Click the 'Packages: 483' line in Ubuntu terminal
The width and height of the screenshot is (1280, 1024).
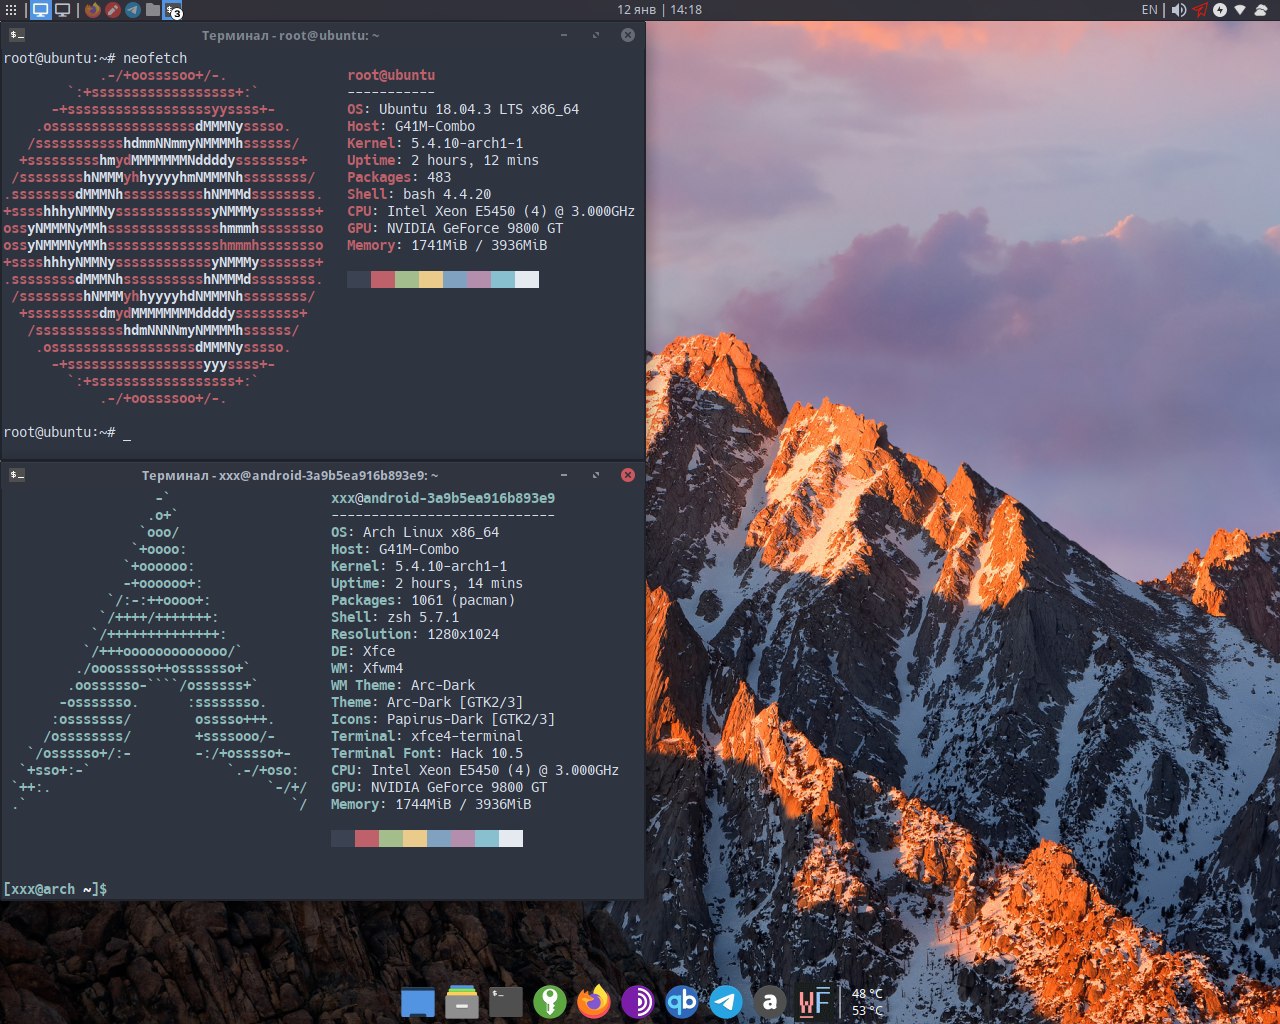click(399, 177)
